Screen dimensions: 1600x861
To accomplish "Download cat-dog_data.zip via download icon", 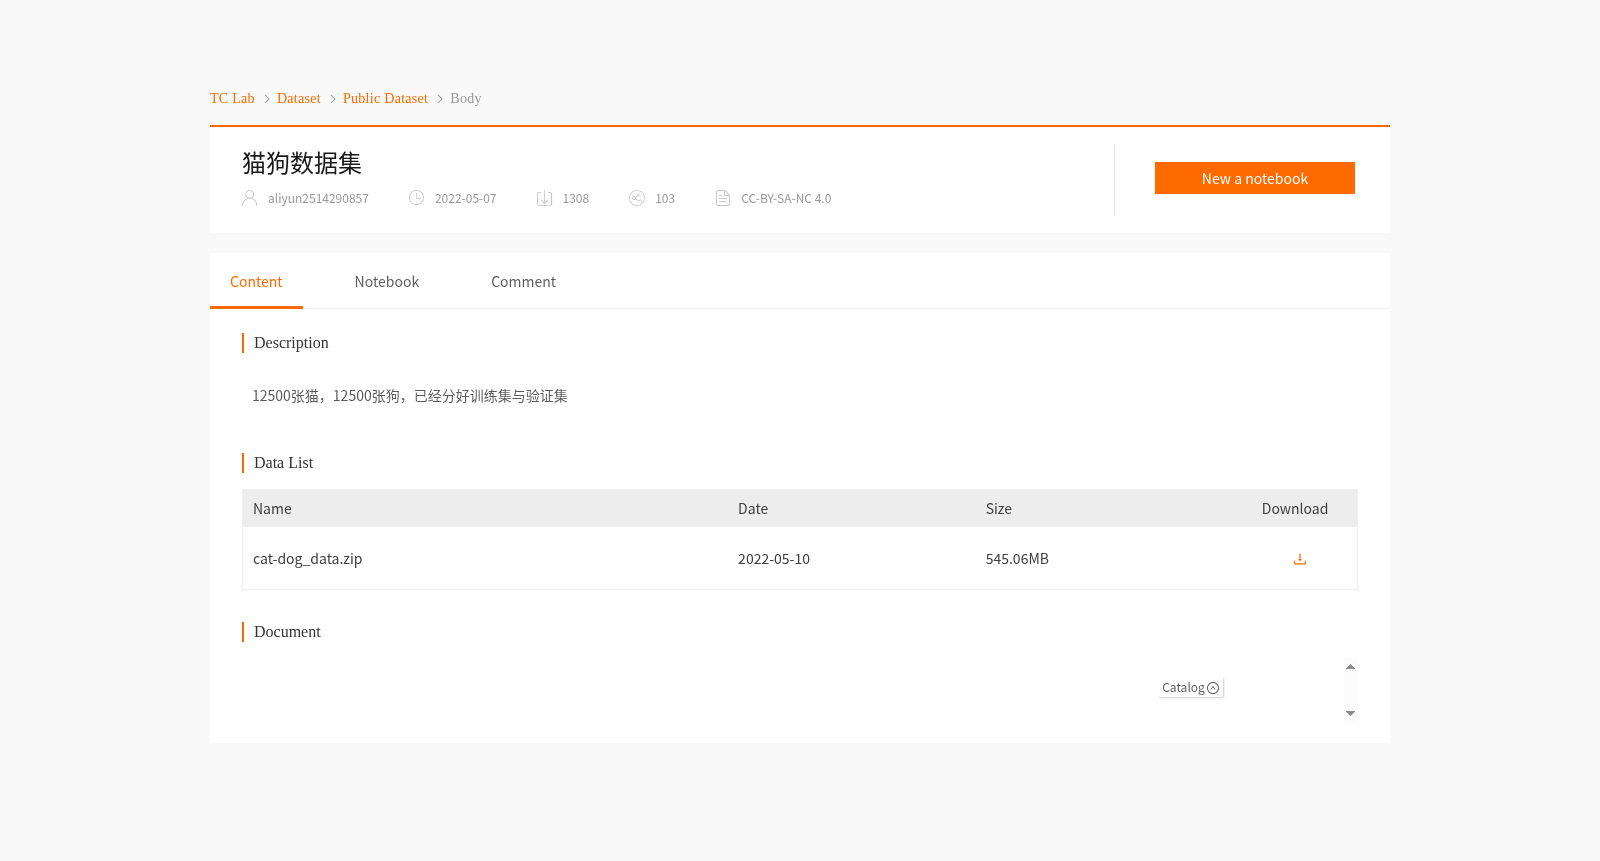I will [x=1299, y=559].
